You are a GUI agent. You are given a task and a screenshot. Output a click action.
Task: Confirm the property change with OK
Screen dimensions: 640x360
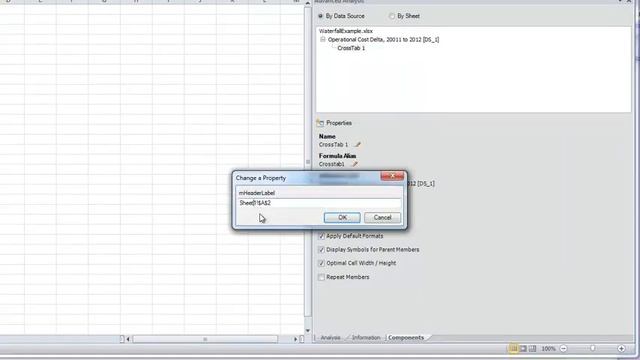point(342,218)
